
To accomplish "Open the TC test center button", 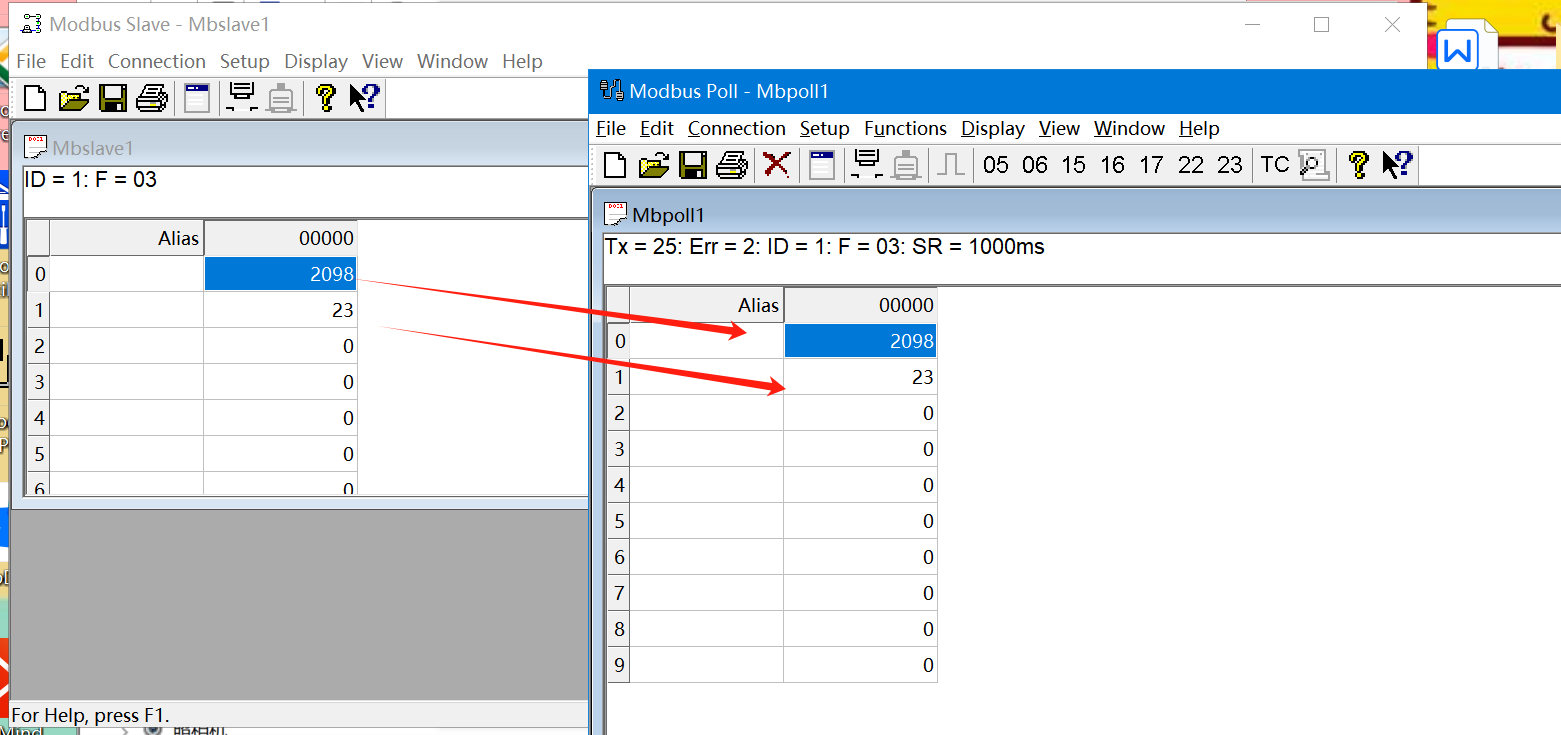I will coord(1275,165).
